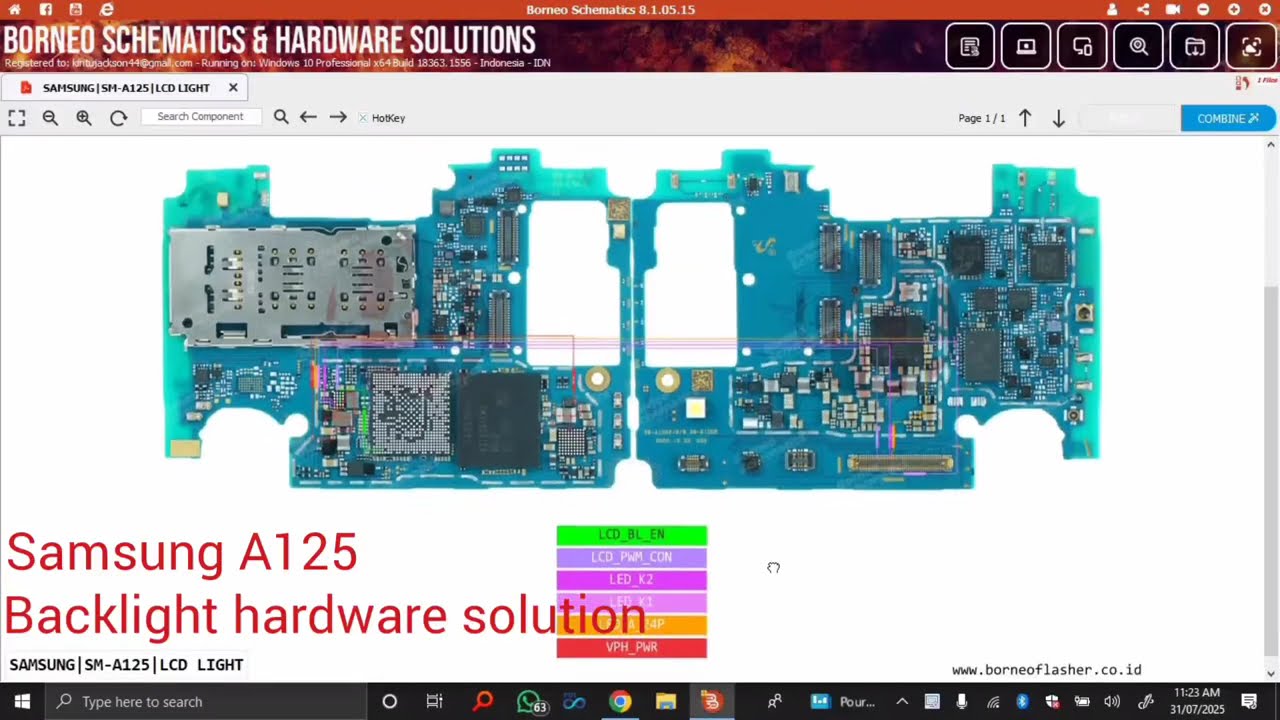The image size is (1280, 720).
Task: Open the YouTube icon in title bar
Action: [76, 9]
